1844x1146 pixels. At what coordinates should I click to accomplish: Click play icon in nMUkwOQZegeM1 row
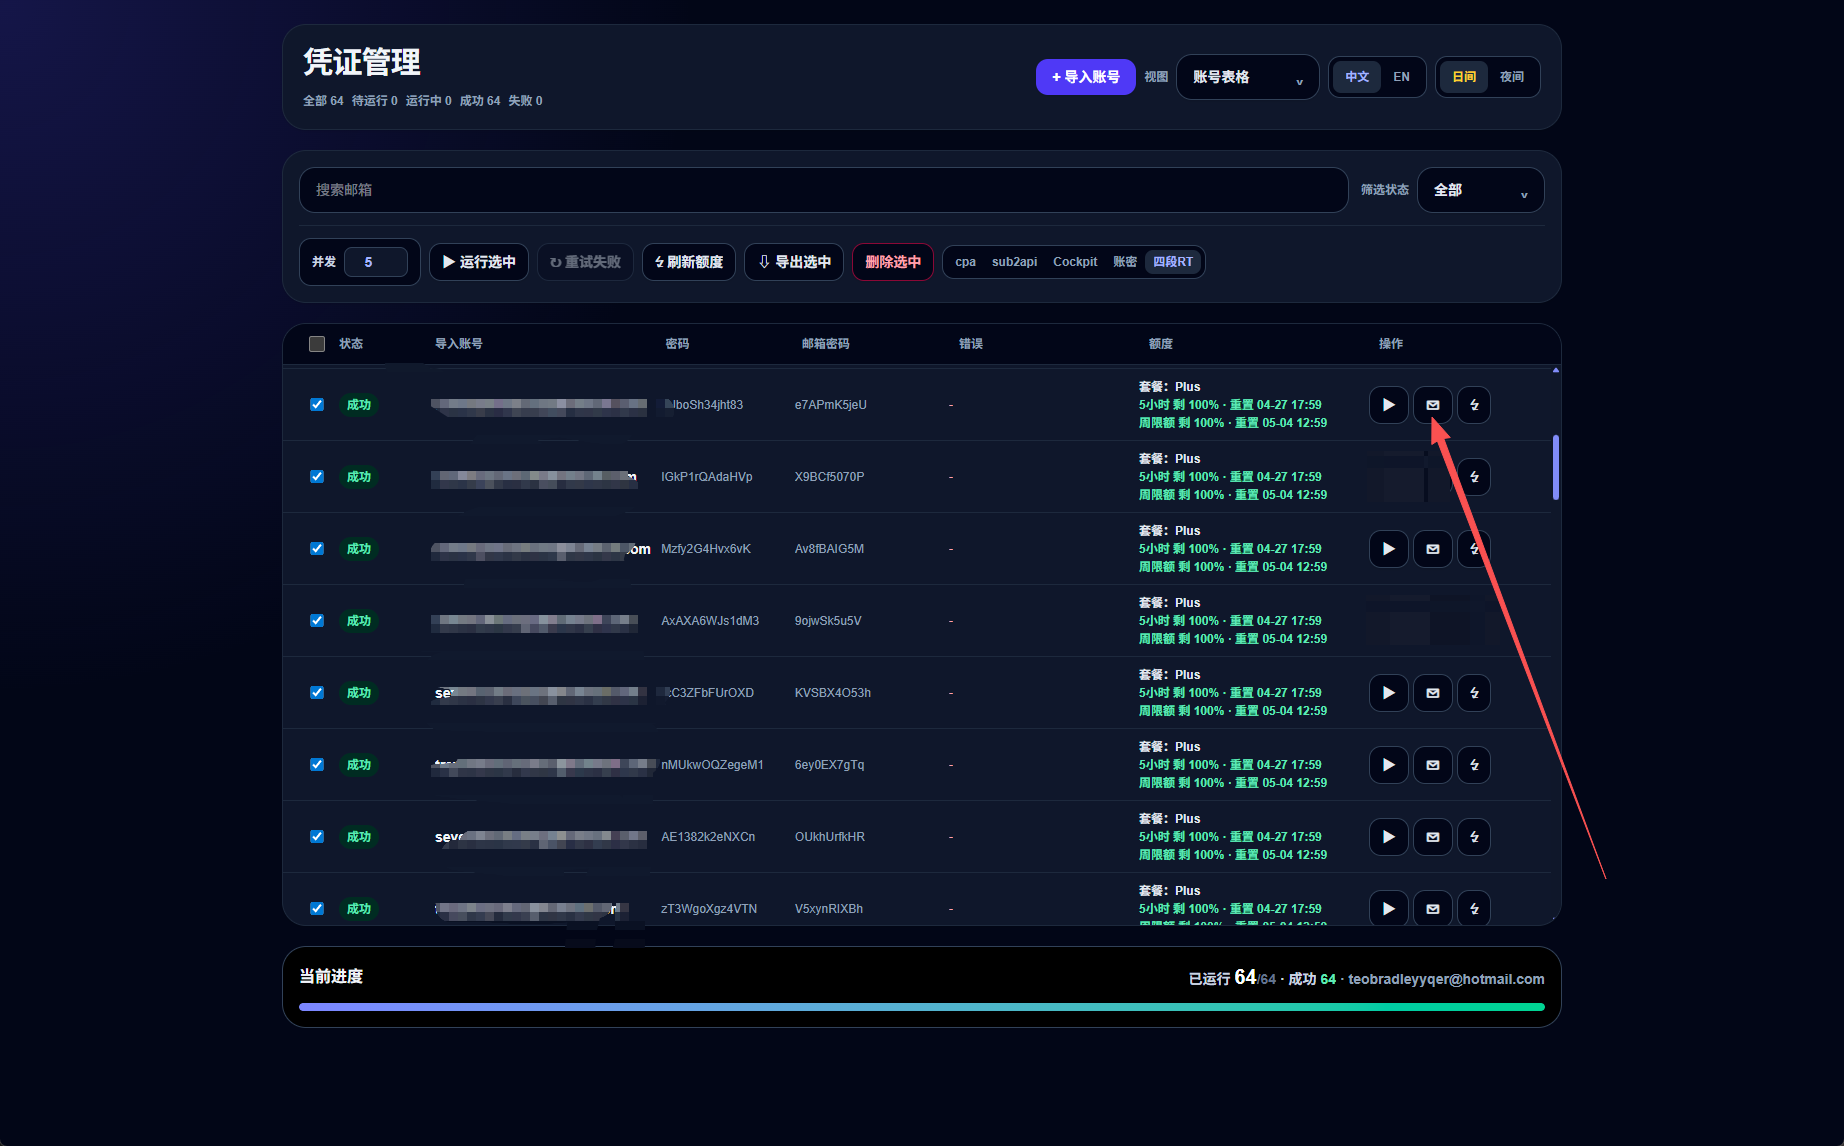[x=1388, y=765]
